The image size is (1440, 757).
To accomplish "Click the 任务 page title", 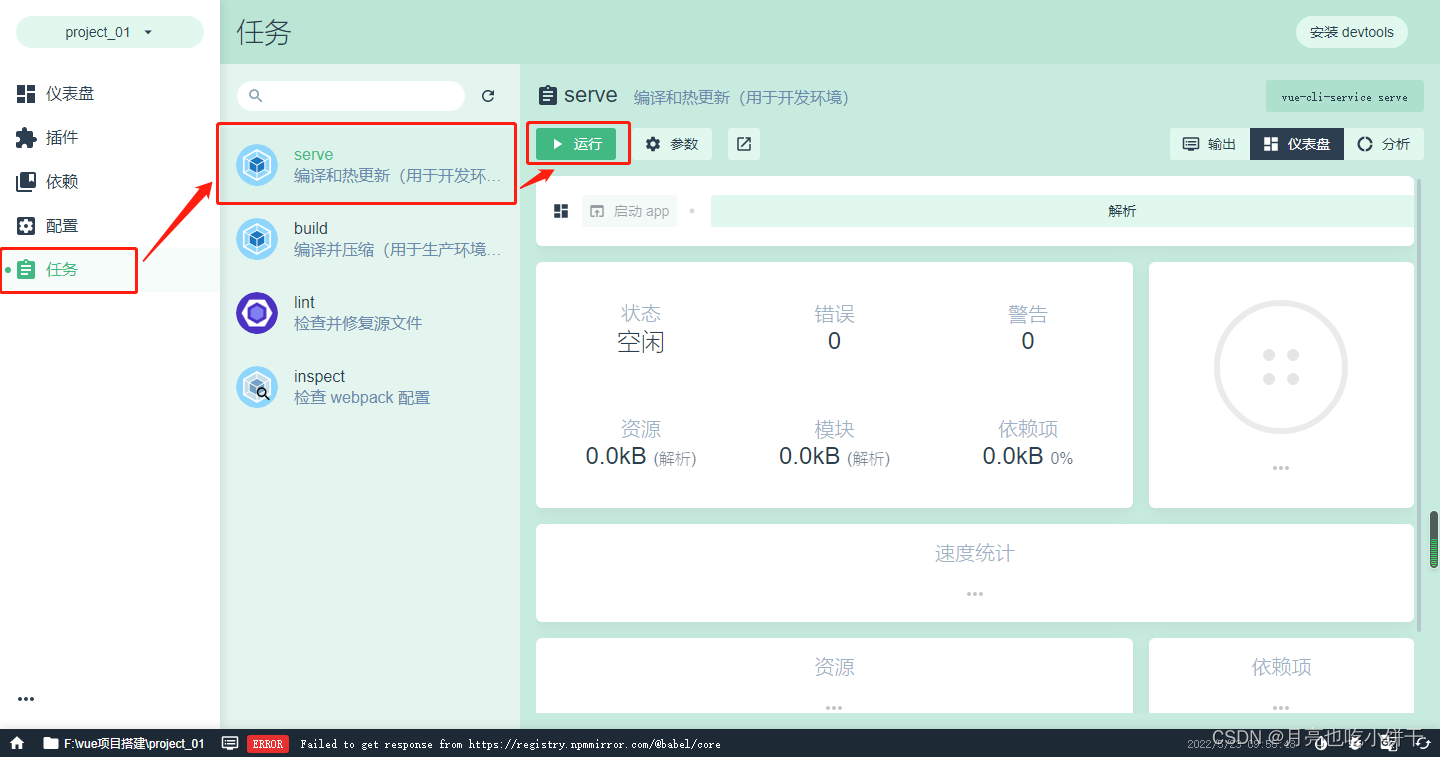I will 264,32.
